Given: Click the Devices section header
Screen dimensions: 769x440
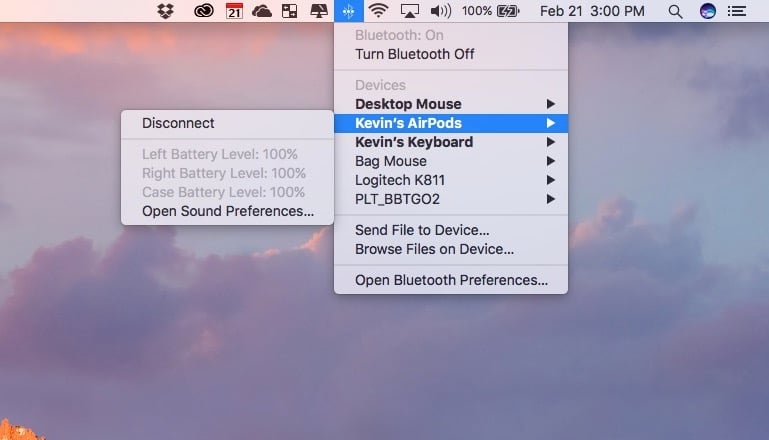Looking at the screenshot, I should tap(380, 85).
